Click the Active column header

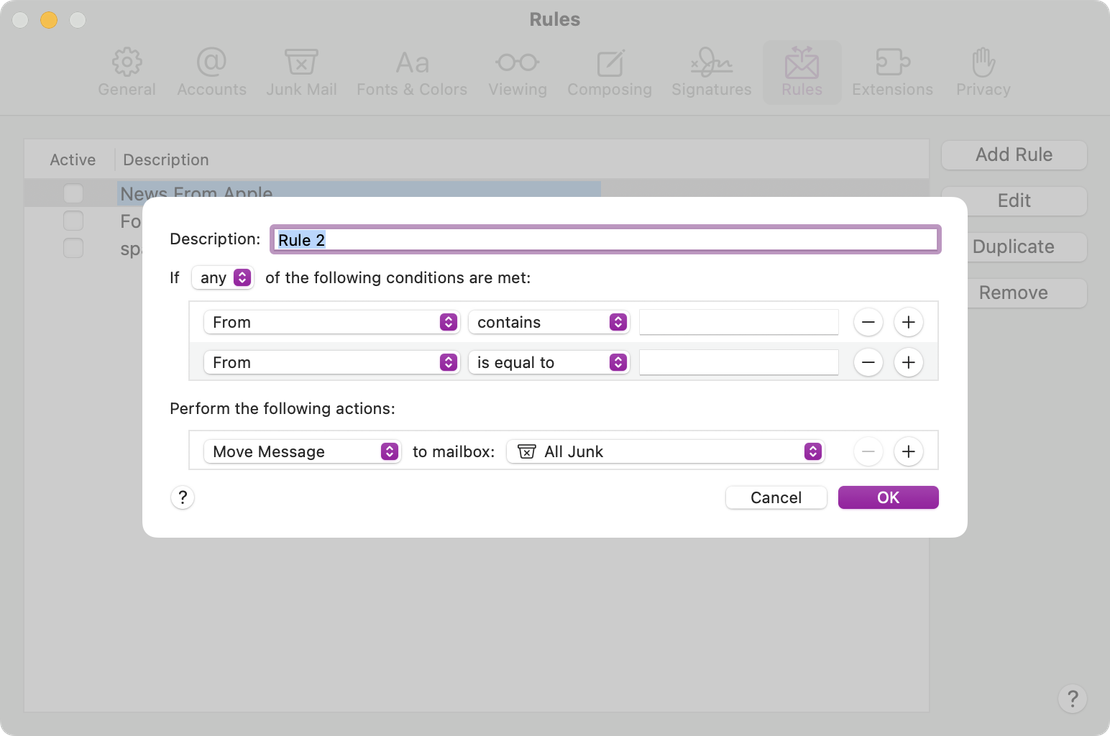[72, 160]
